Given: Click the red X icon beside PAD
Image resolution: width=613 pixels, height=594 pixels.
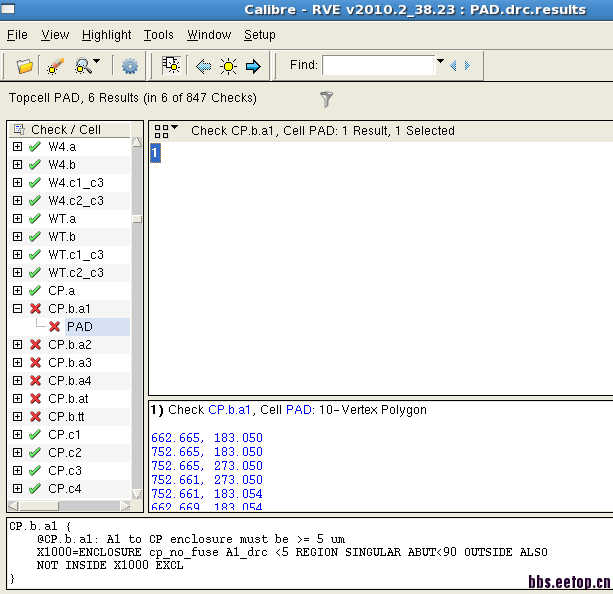Looking at the screenshot, I should tap(54, 327).
